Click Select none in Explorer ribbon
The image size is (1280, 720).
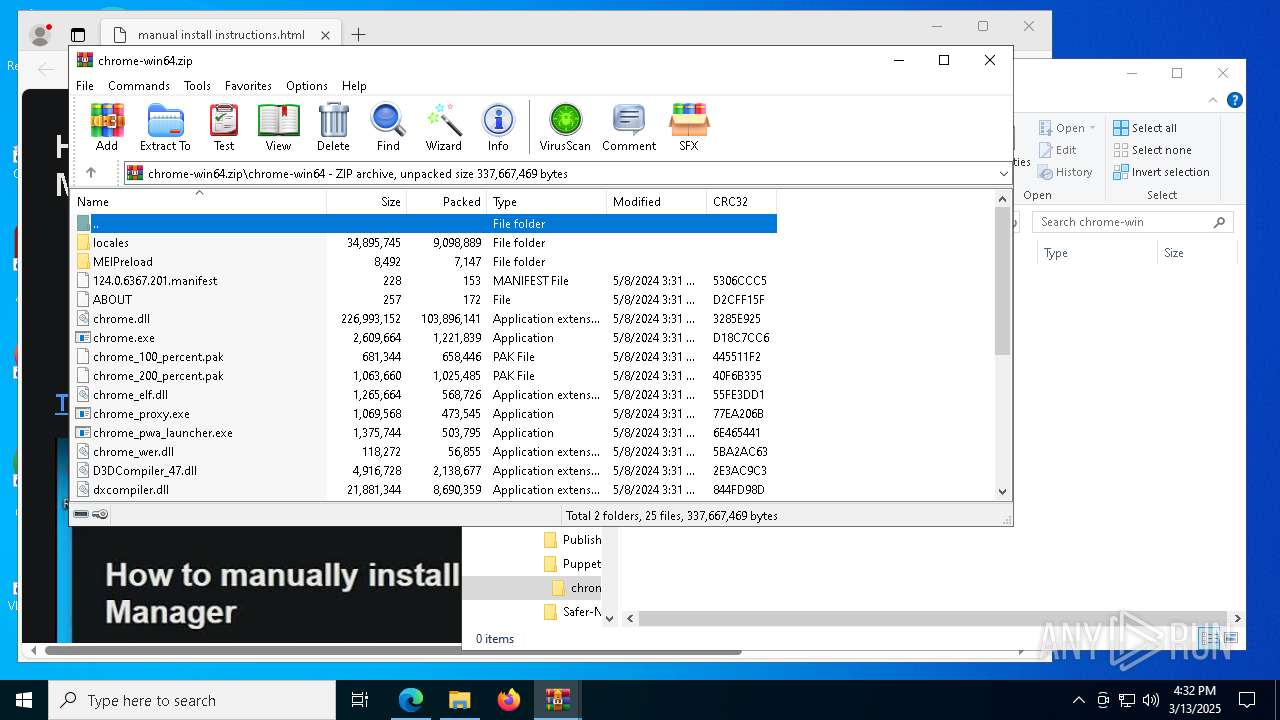1152,150
